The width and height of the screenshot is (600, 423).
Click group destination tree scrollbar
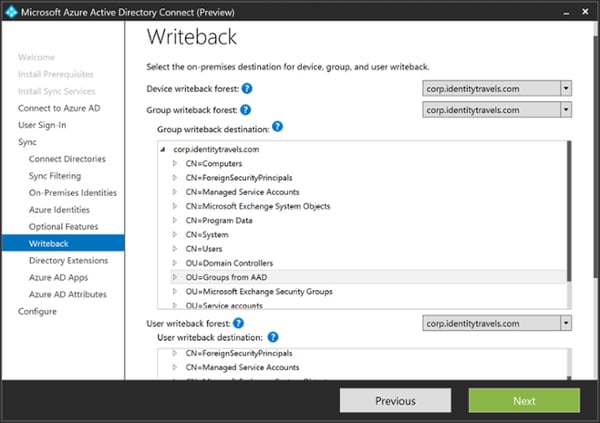[x=569, y=211]
